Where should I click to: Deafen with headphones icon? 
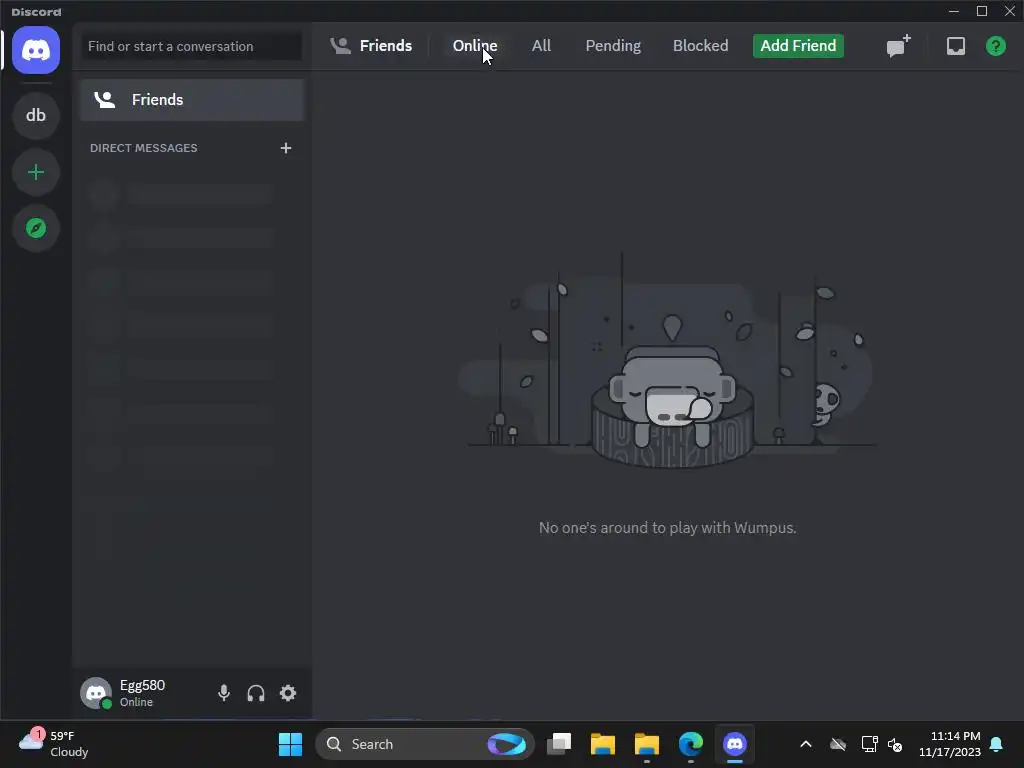256,693
